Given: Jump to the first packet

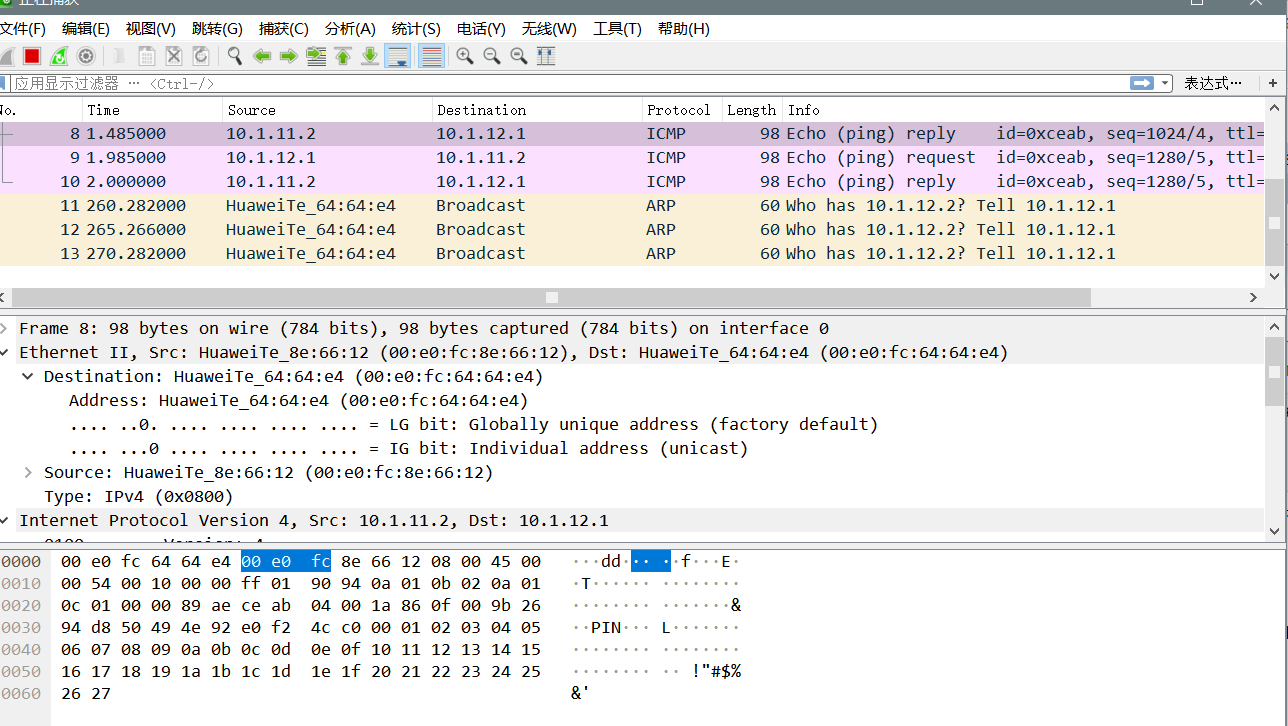Looking at the screenshot, I should tap(343, 56).
